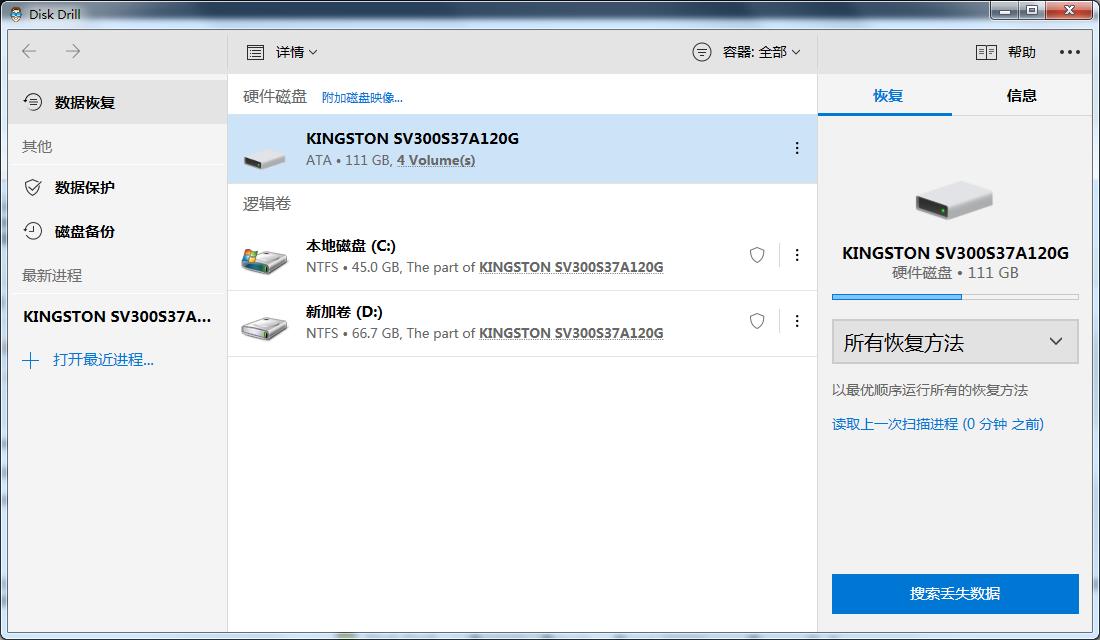Click the 数据恢复 sidebar icon
1100x640 pixels.
click(32, 102)
